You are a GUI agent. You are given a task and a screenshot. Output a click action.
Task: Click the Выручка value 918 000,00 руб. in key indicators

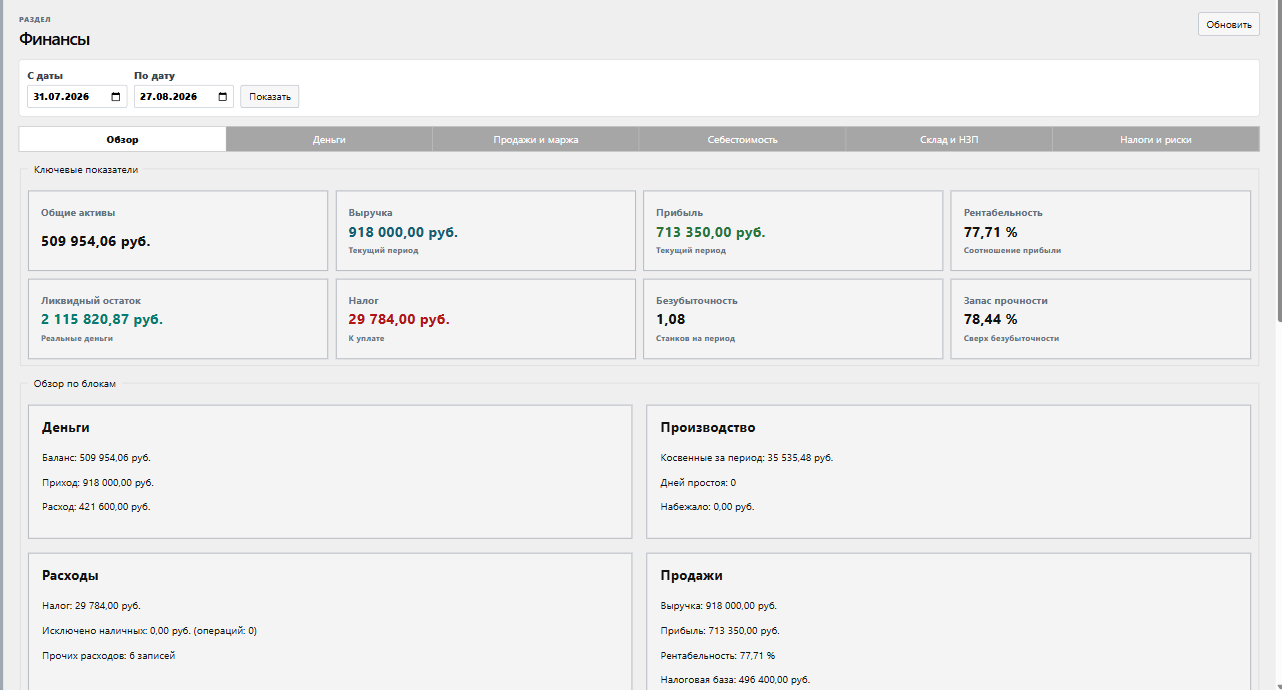pos(403,232)
